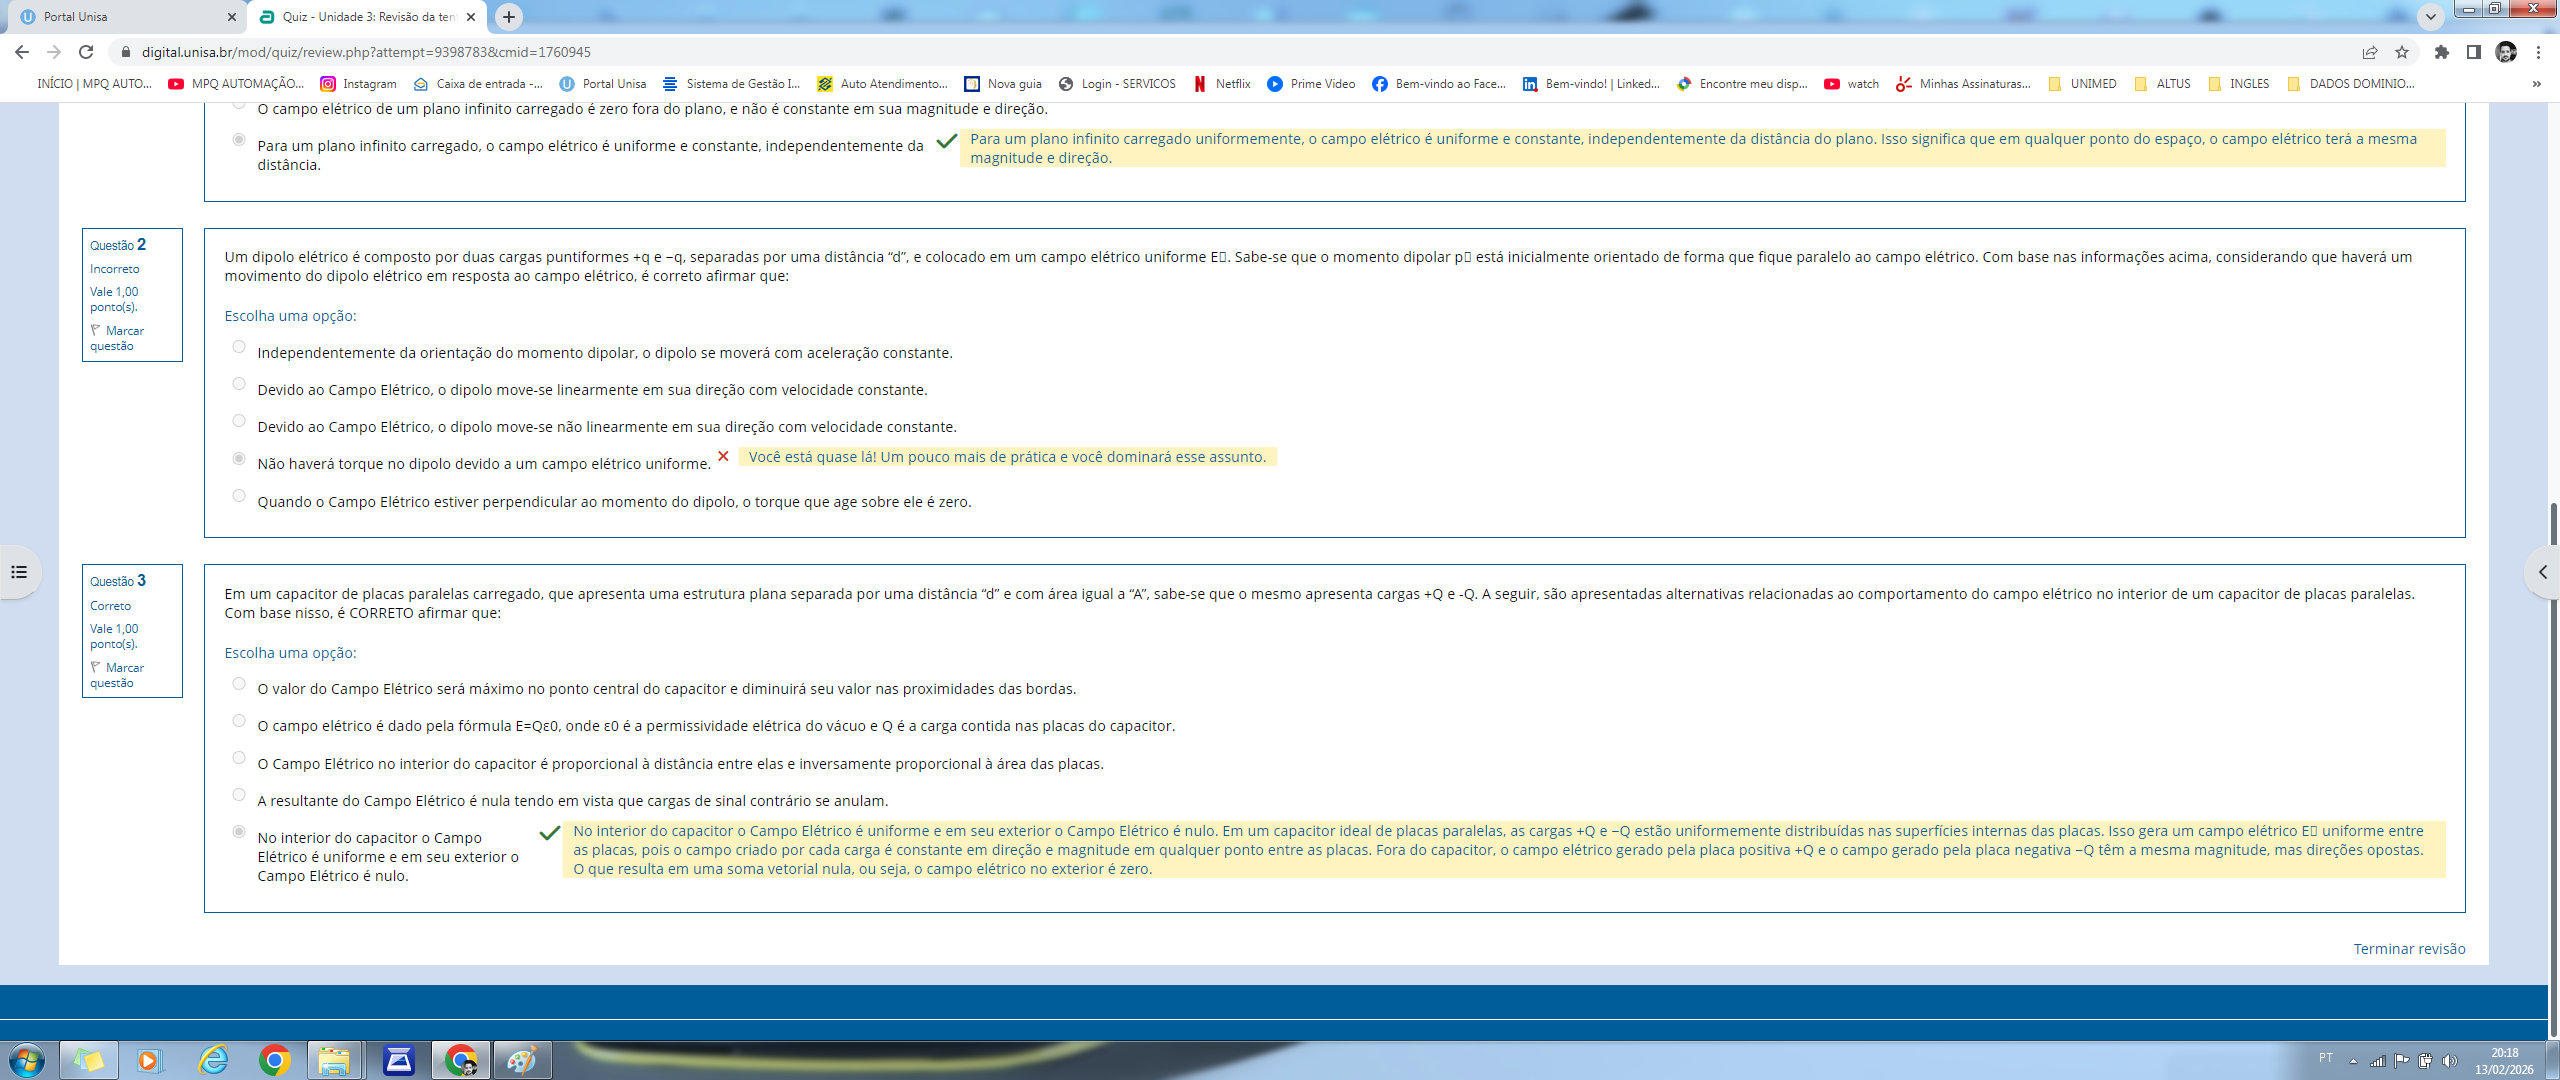
Task: Open the quiz navigation drawer list icon
Action: tap(19, 572)
